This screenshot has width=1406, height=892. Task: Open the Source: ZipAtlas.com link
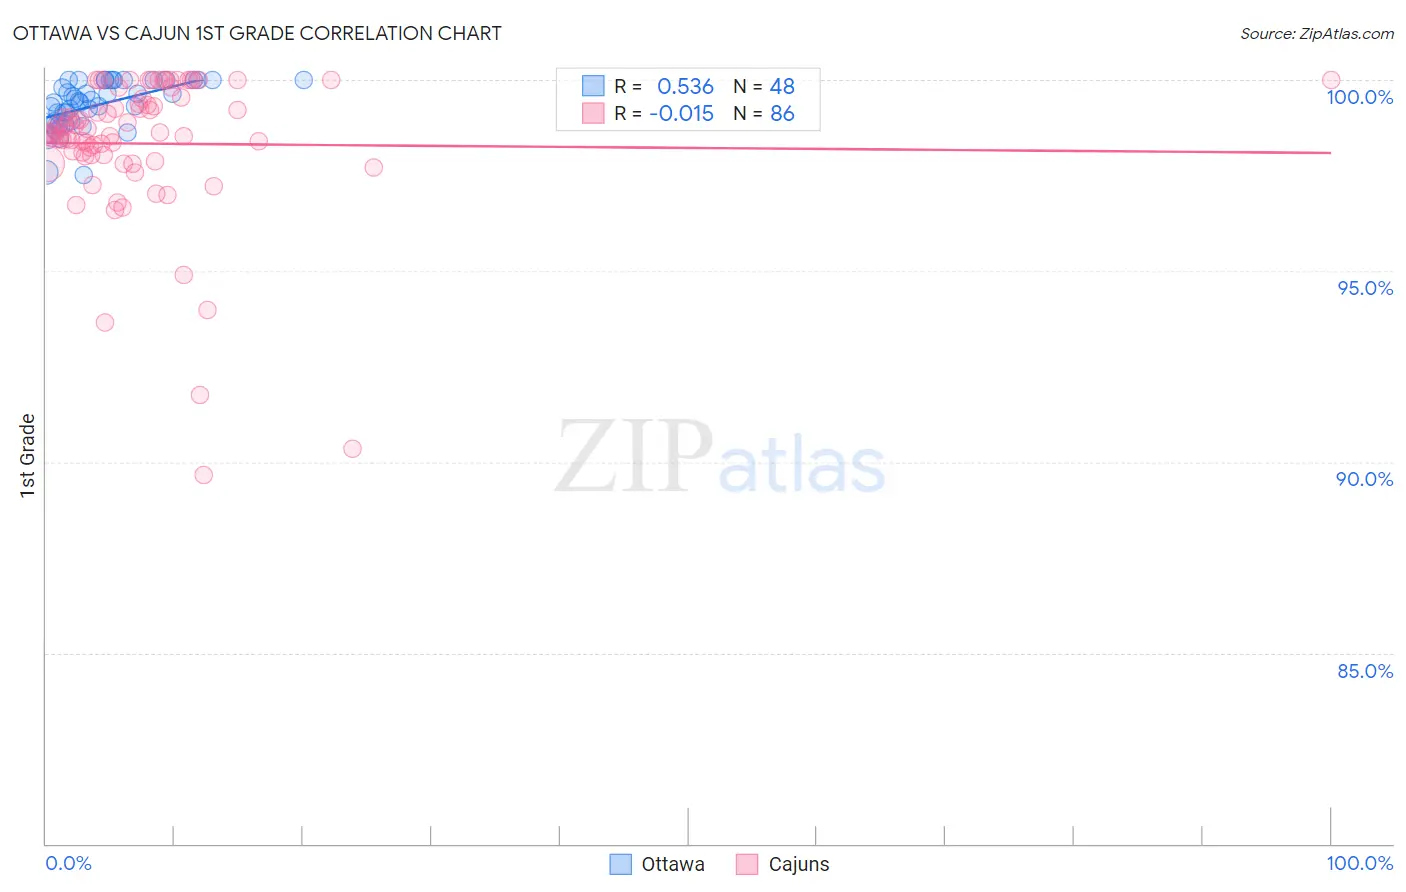(1317, 33)
